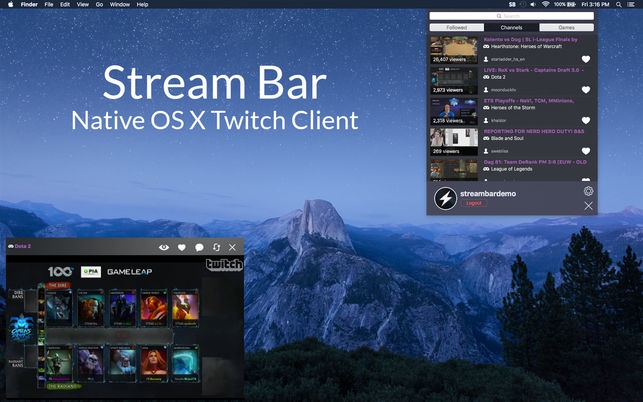This screenshot has height=402, width=643.
Task: Click the heart icon in player toolbar
Action: point(182,247)
